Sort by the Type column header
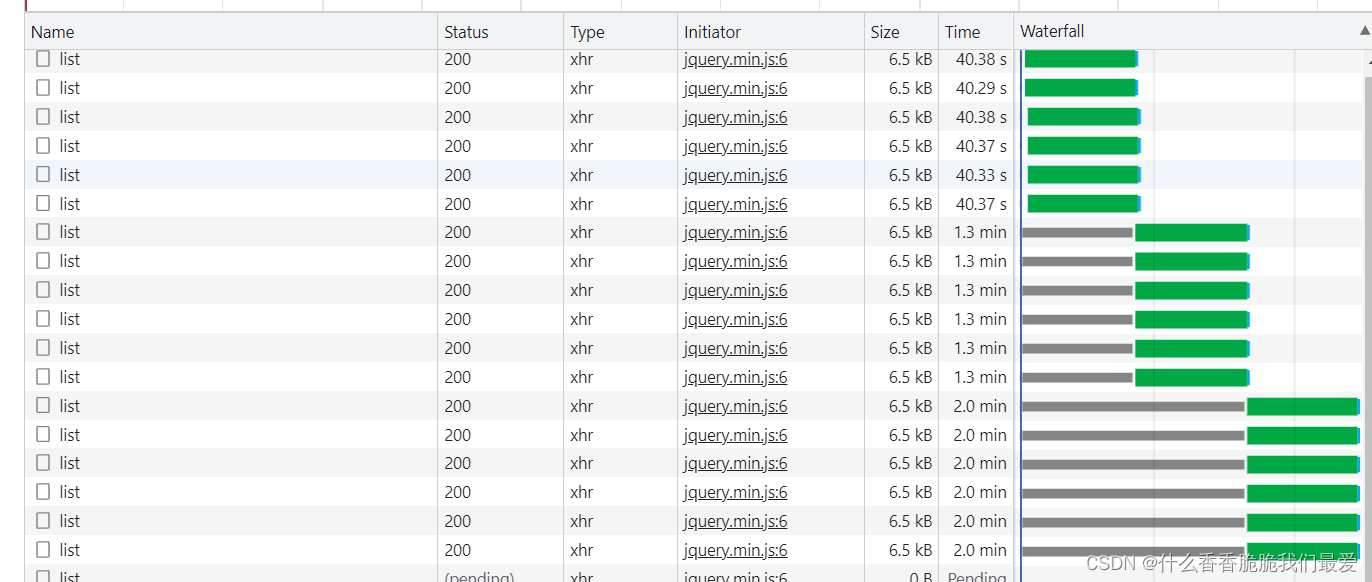 [x=587, y=32]
